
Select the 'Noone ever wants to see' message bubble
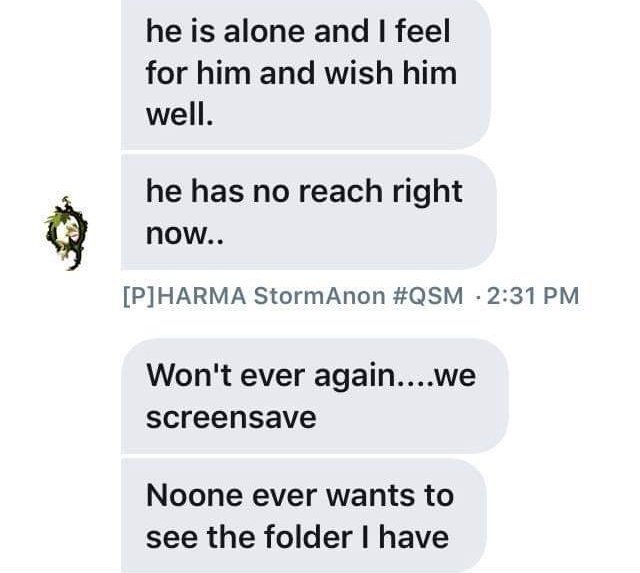304,515
